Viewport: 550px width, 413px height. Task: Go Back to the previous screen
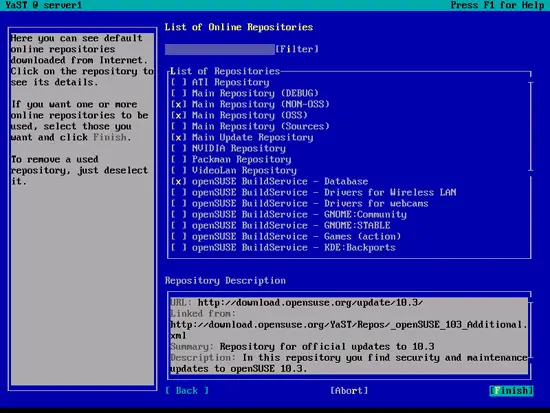[x=187, y=391]
